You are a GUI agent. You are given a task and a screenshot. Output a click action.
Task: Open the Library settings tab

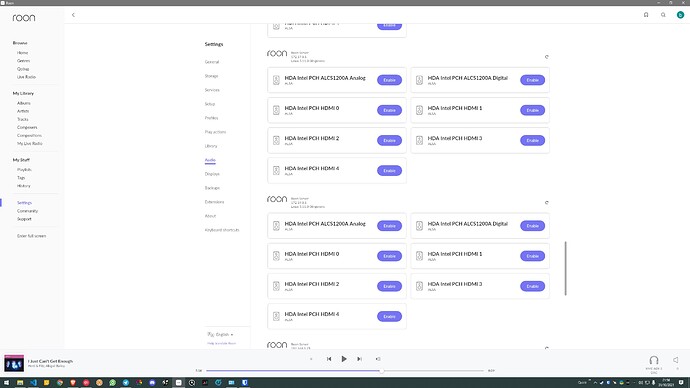[211, 146]
